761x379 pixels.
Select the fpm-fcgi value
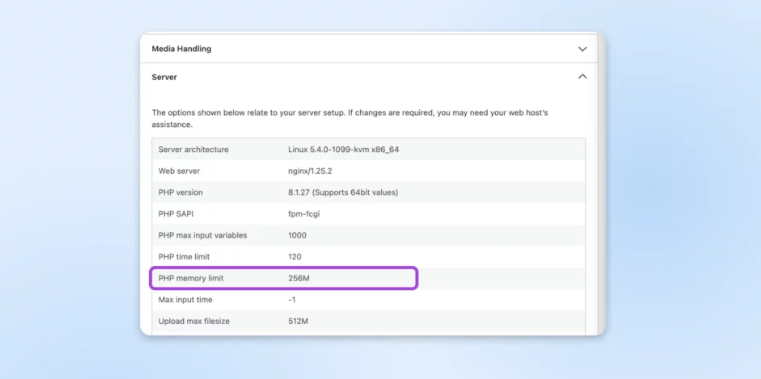point(304,214)
